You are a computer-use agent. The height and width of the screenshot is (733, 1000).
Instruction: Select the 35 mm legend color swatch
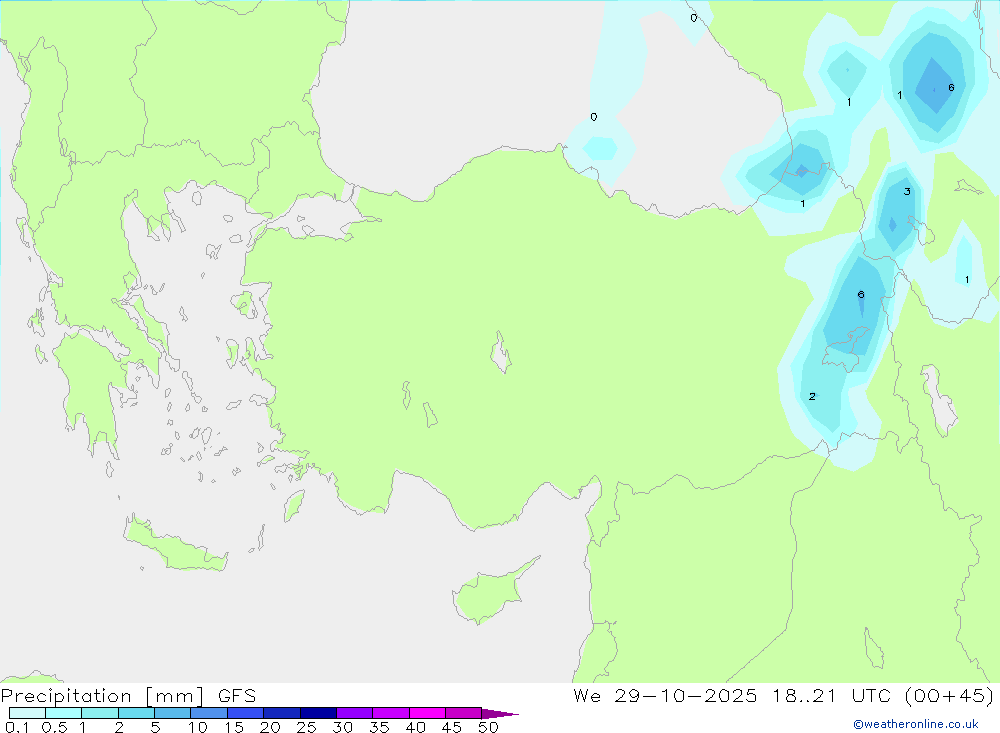(x=390, y=713)
